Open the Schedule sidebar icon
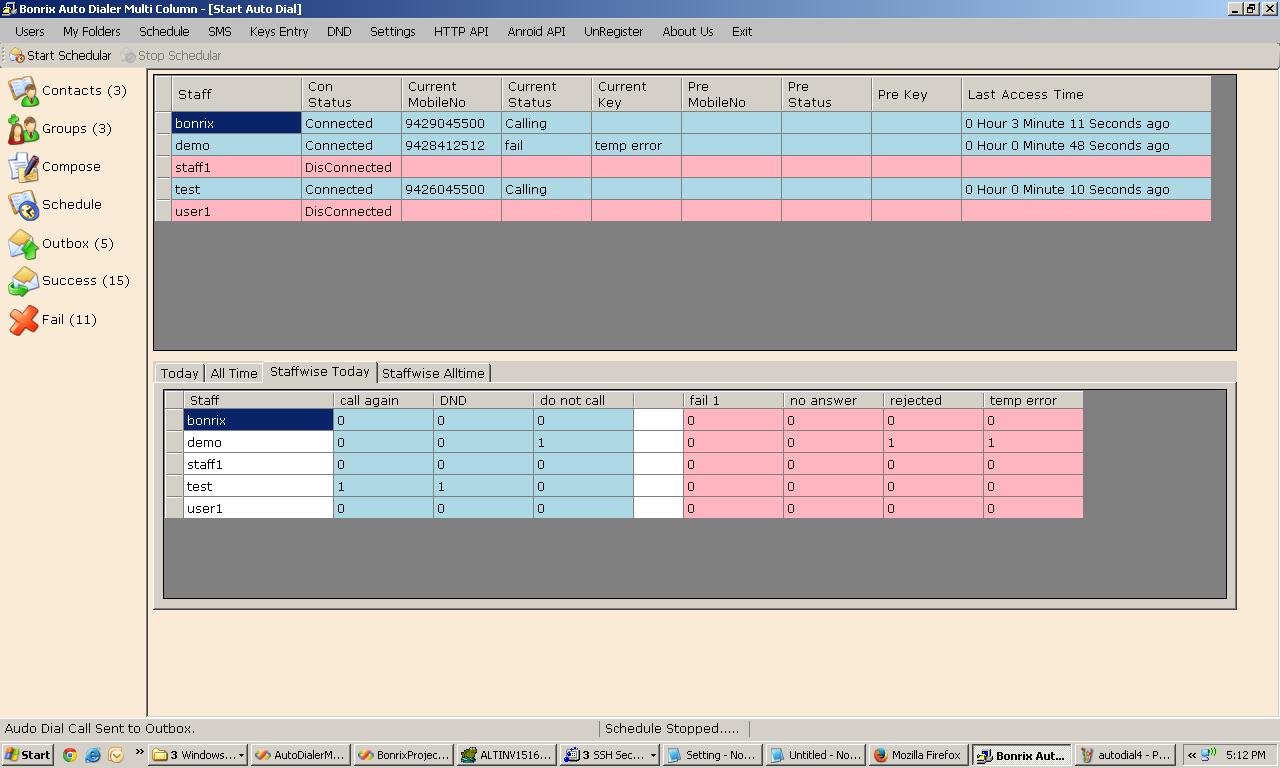The width and height of the screenshot is (1280, 768). tap(24, 205)
